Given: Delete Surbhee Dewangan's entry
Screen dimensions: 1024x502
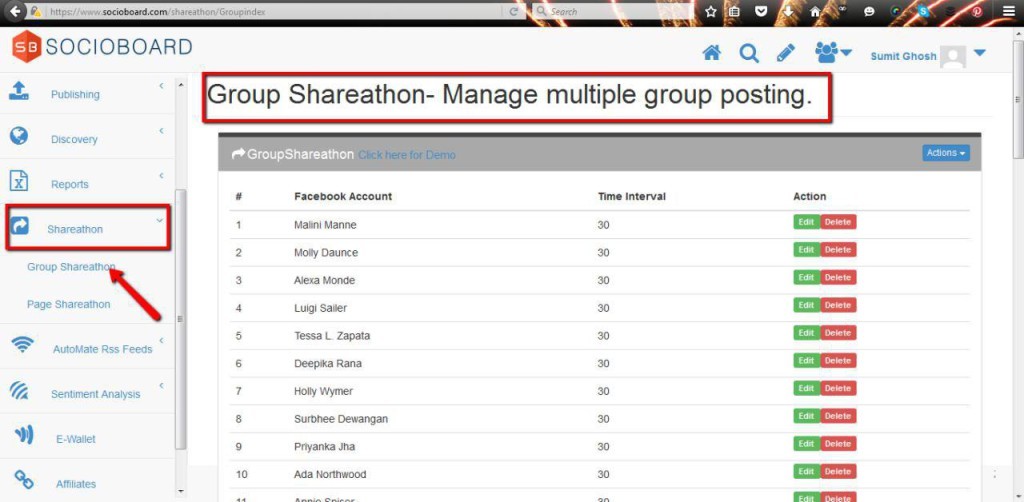Looking at the screenshot, I should click(838, 416).
